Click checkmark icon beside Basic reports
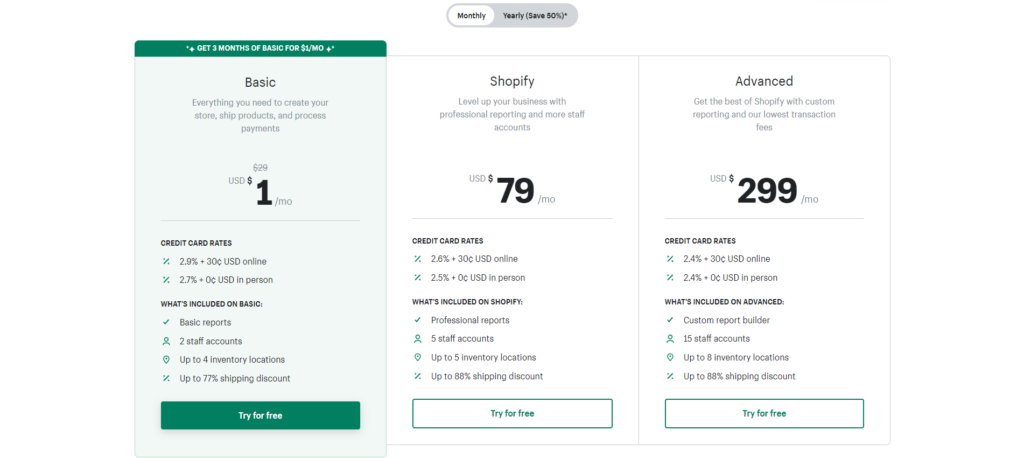1024x458 pixels. coord(166,322)
